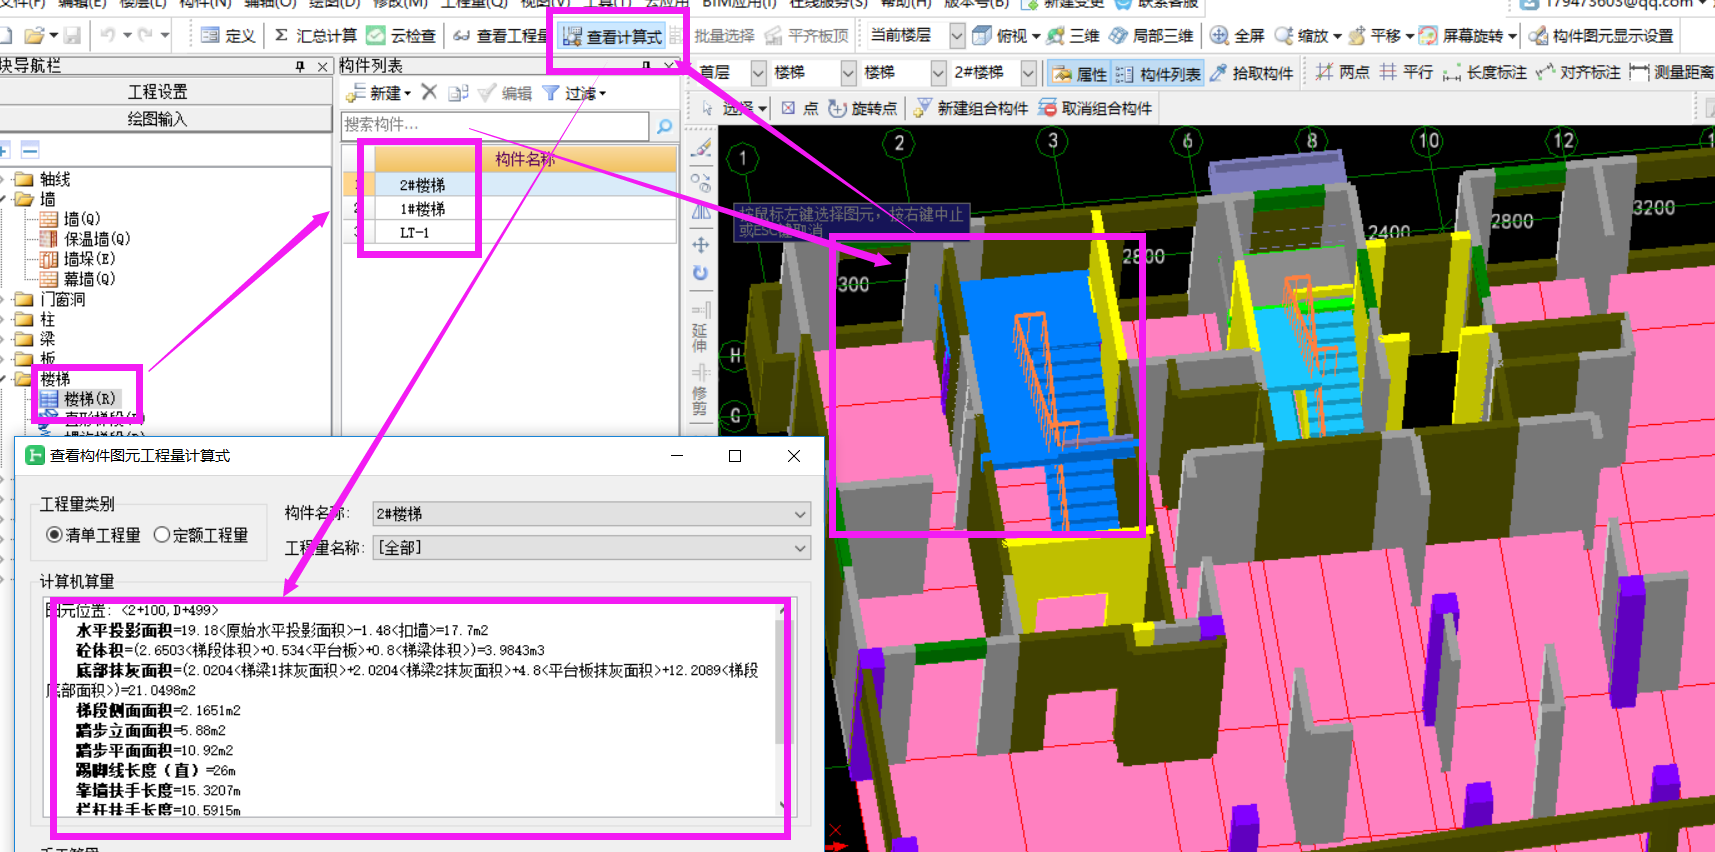
Task: Select 墙(Q) tree item
Action: pos(70,219)
